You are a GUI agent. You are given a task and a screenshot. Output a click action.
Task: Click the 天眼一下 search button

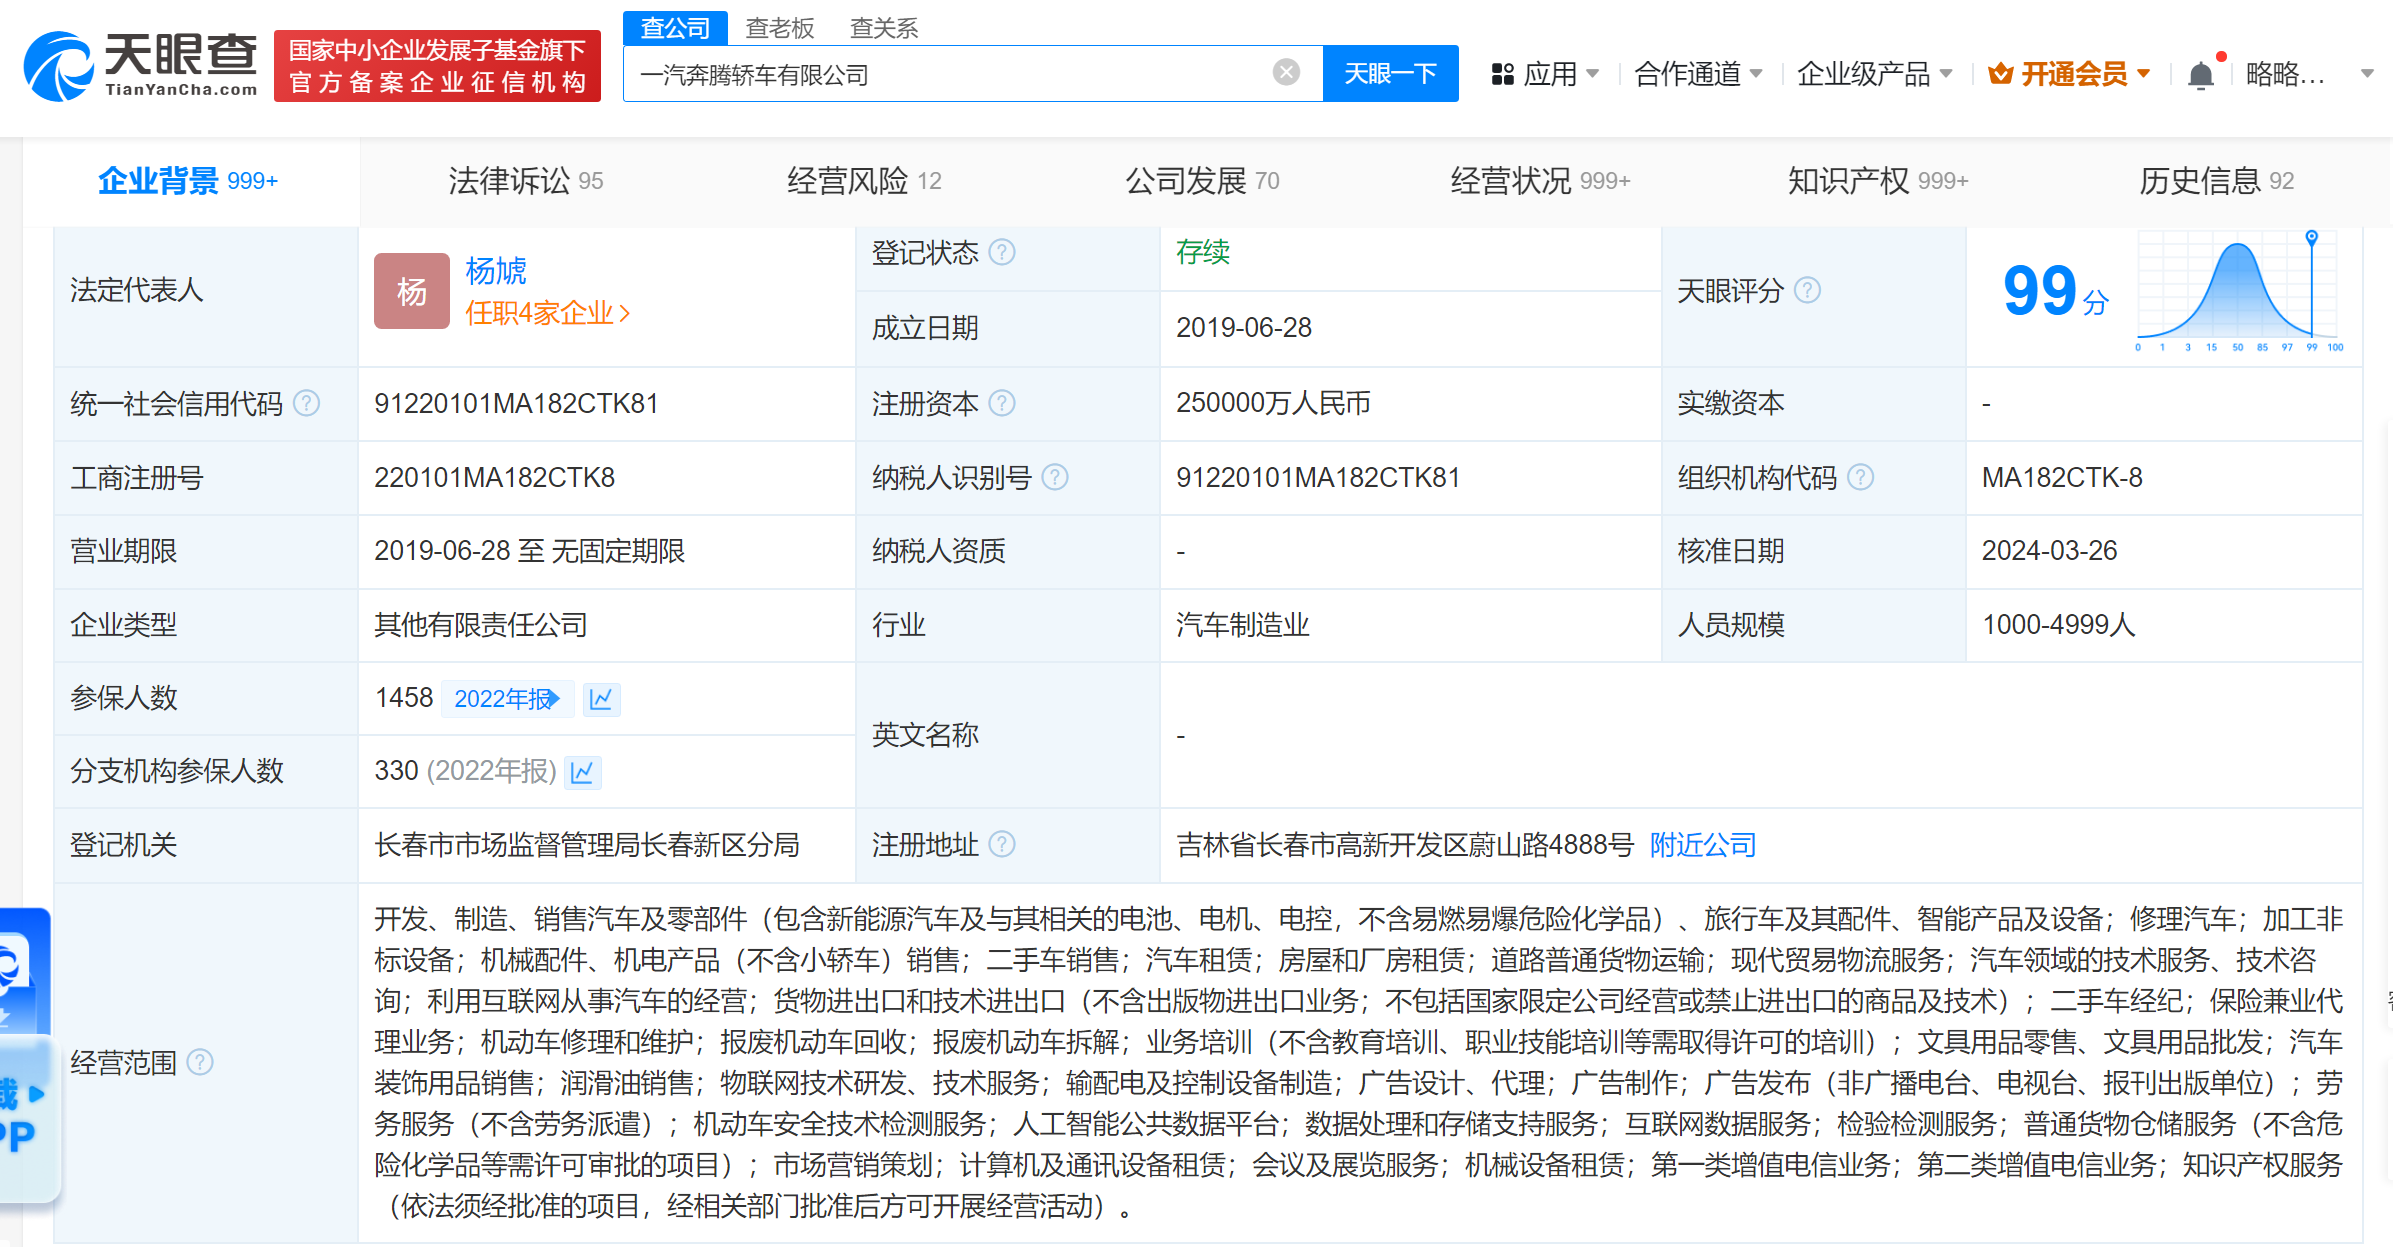point(1389,74)
